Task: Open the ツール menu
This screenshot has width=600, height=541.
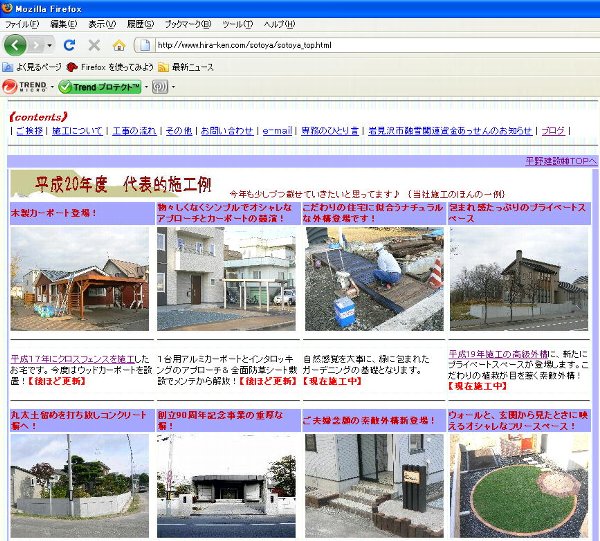Action: tap(238, 24)
